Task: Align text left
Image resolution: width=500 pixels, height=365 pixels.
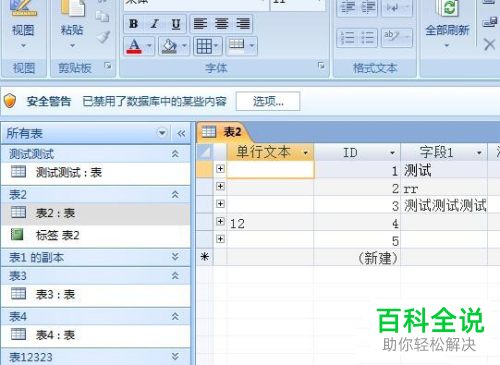Action: [x=201, y=24]
